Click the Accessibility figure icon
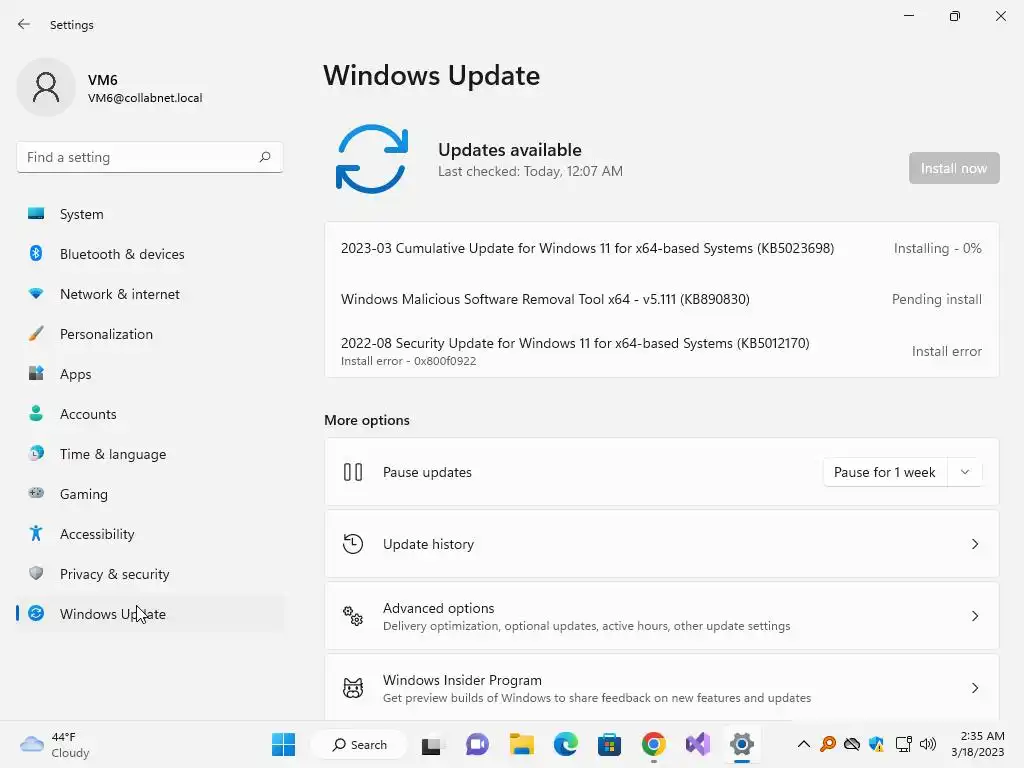1024x768 pixels. pos(36,534)
